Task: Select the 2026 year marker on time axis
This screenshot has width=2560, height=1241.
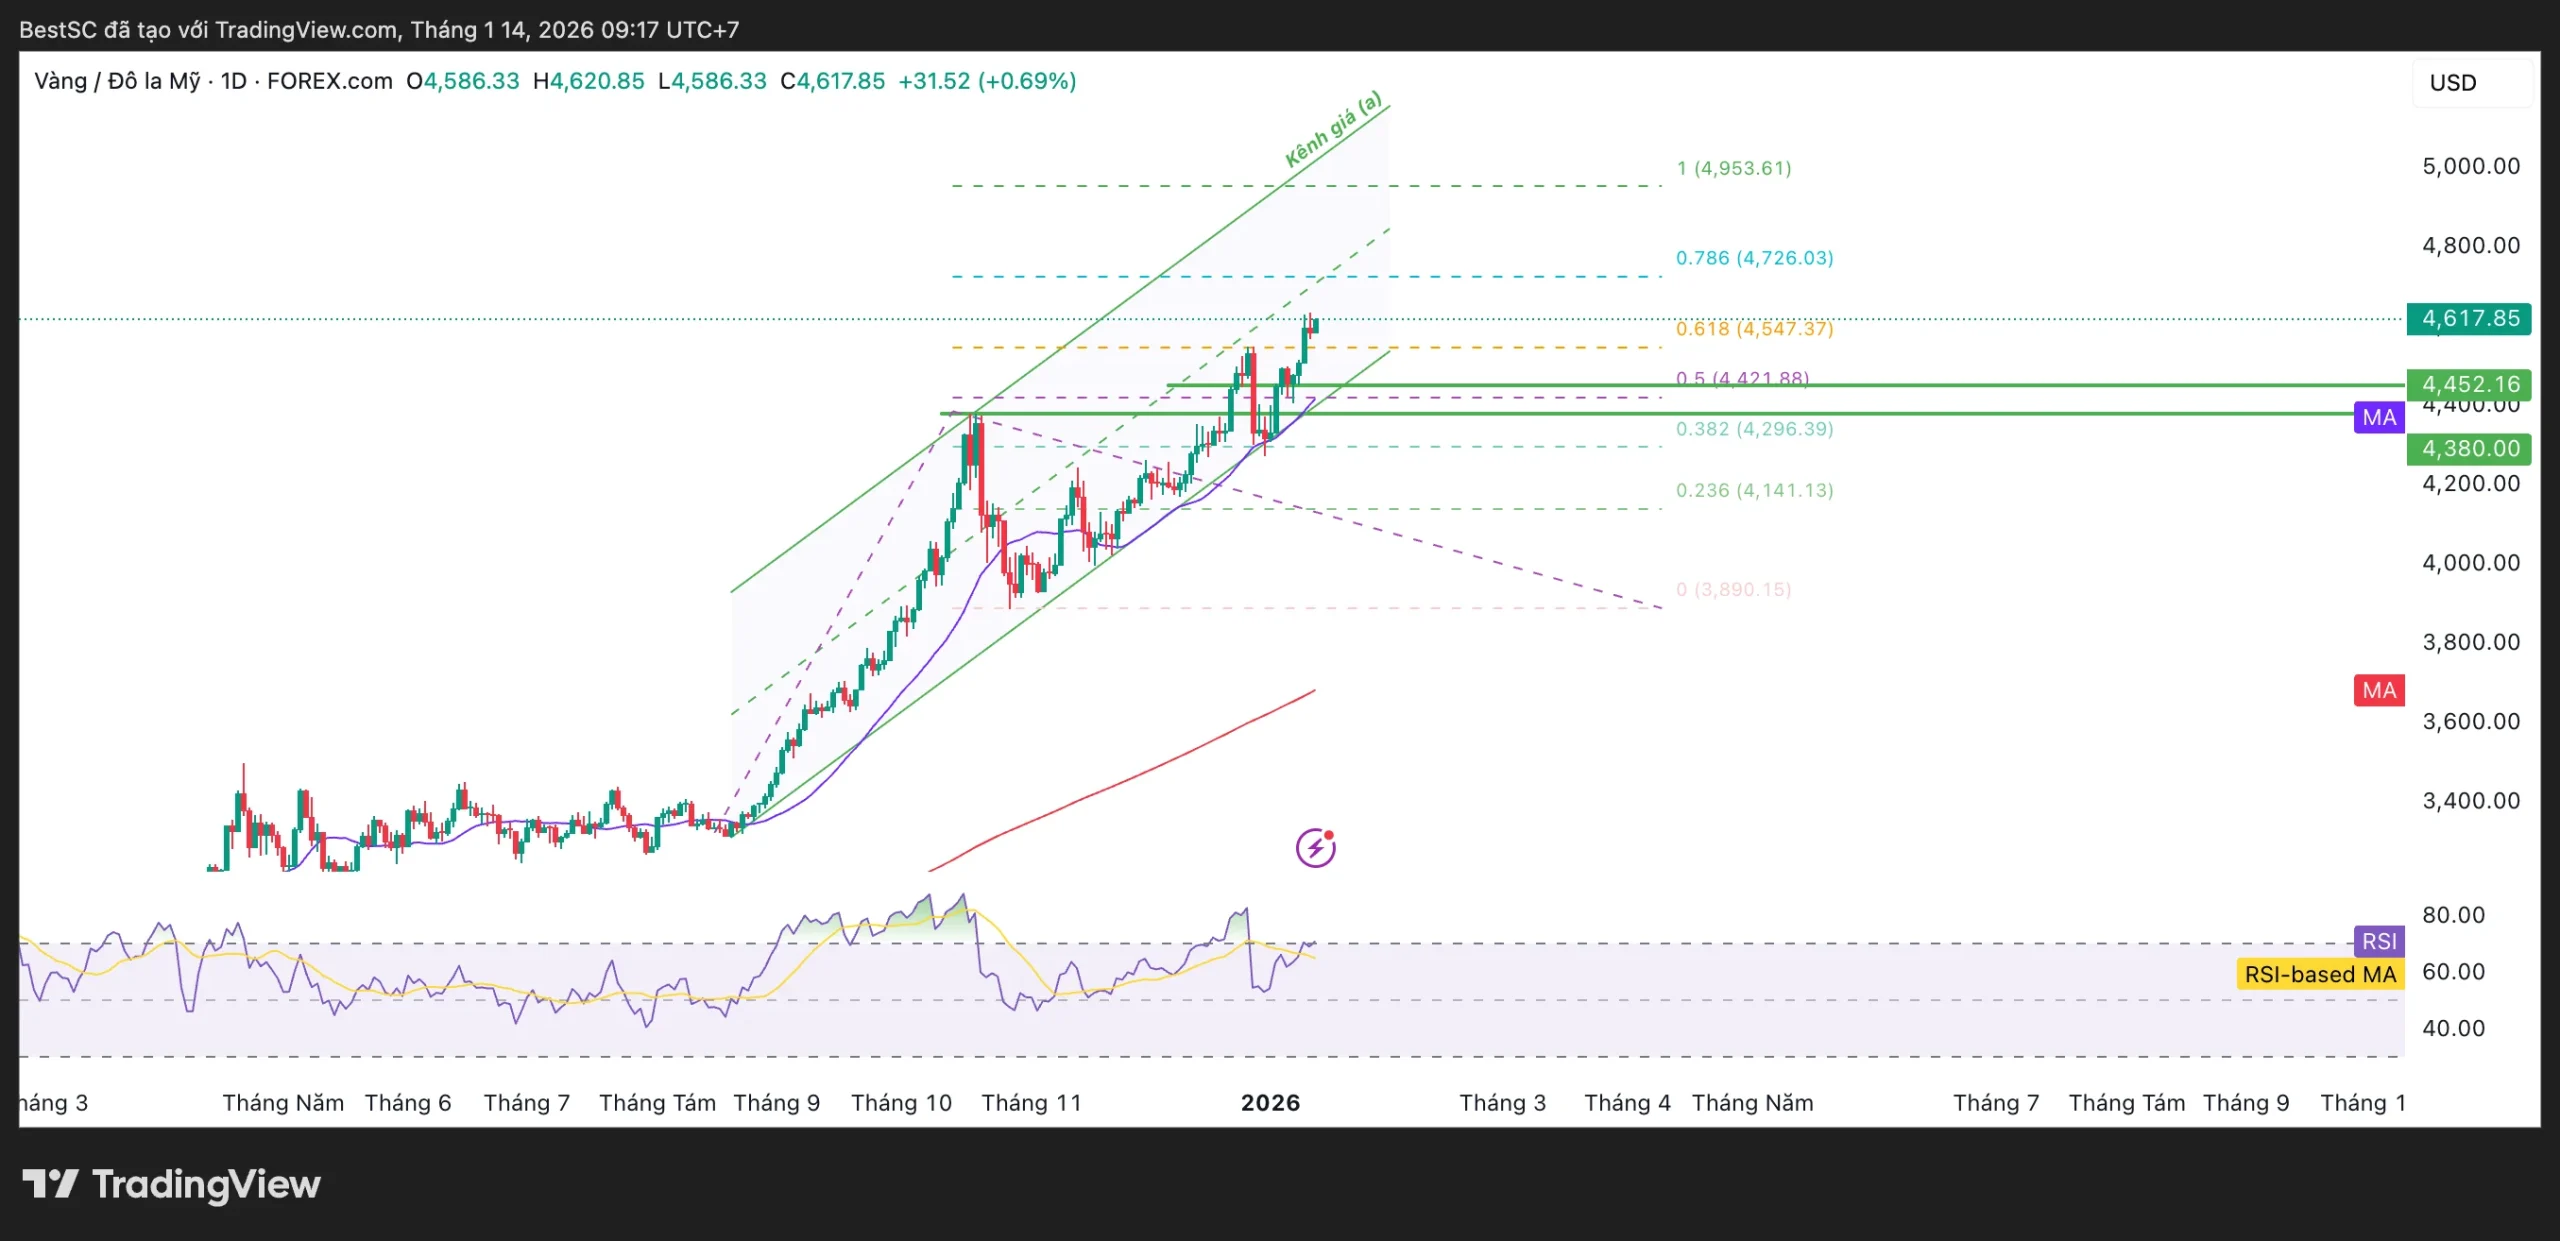Action: [x=1270, y=1102]
